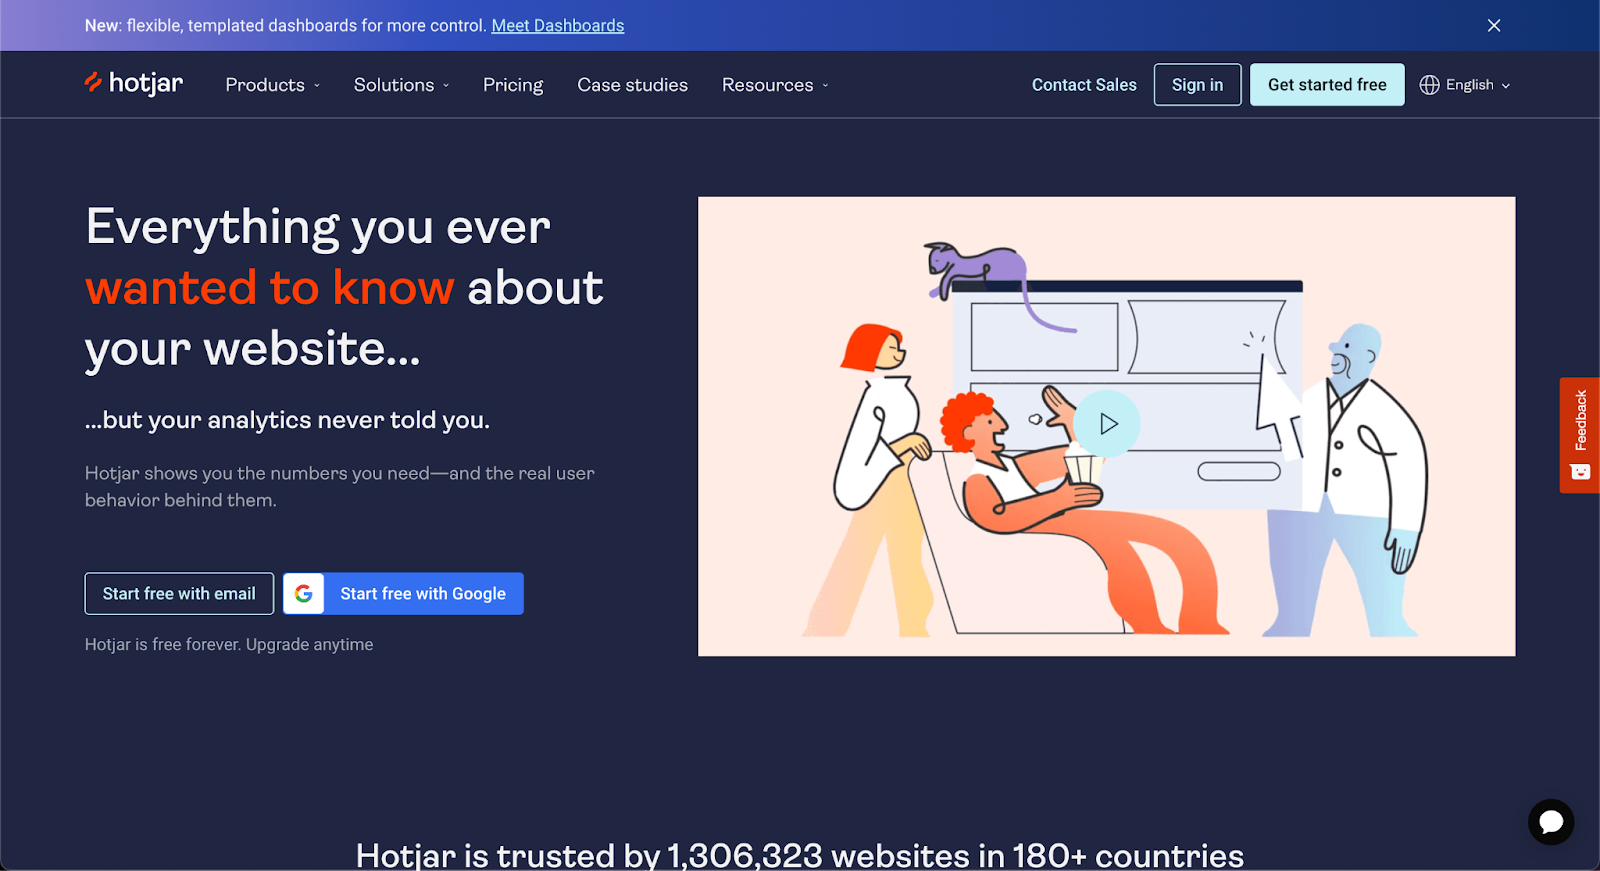
Task: Expand the Products menu
Action: point(273,85)
